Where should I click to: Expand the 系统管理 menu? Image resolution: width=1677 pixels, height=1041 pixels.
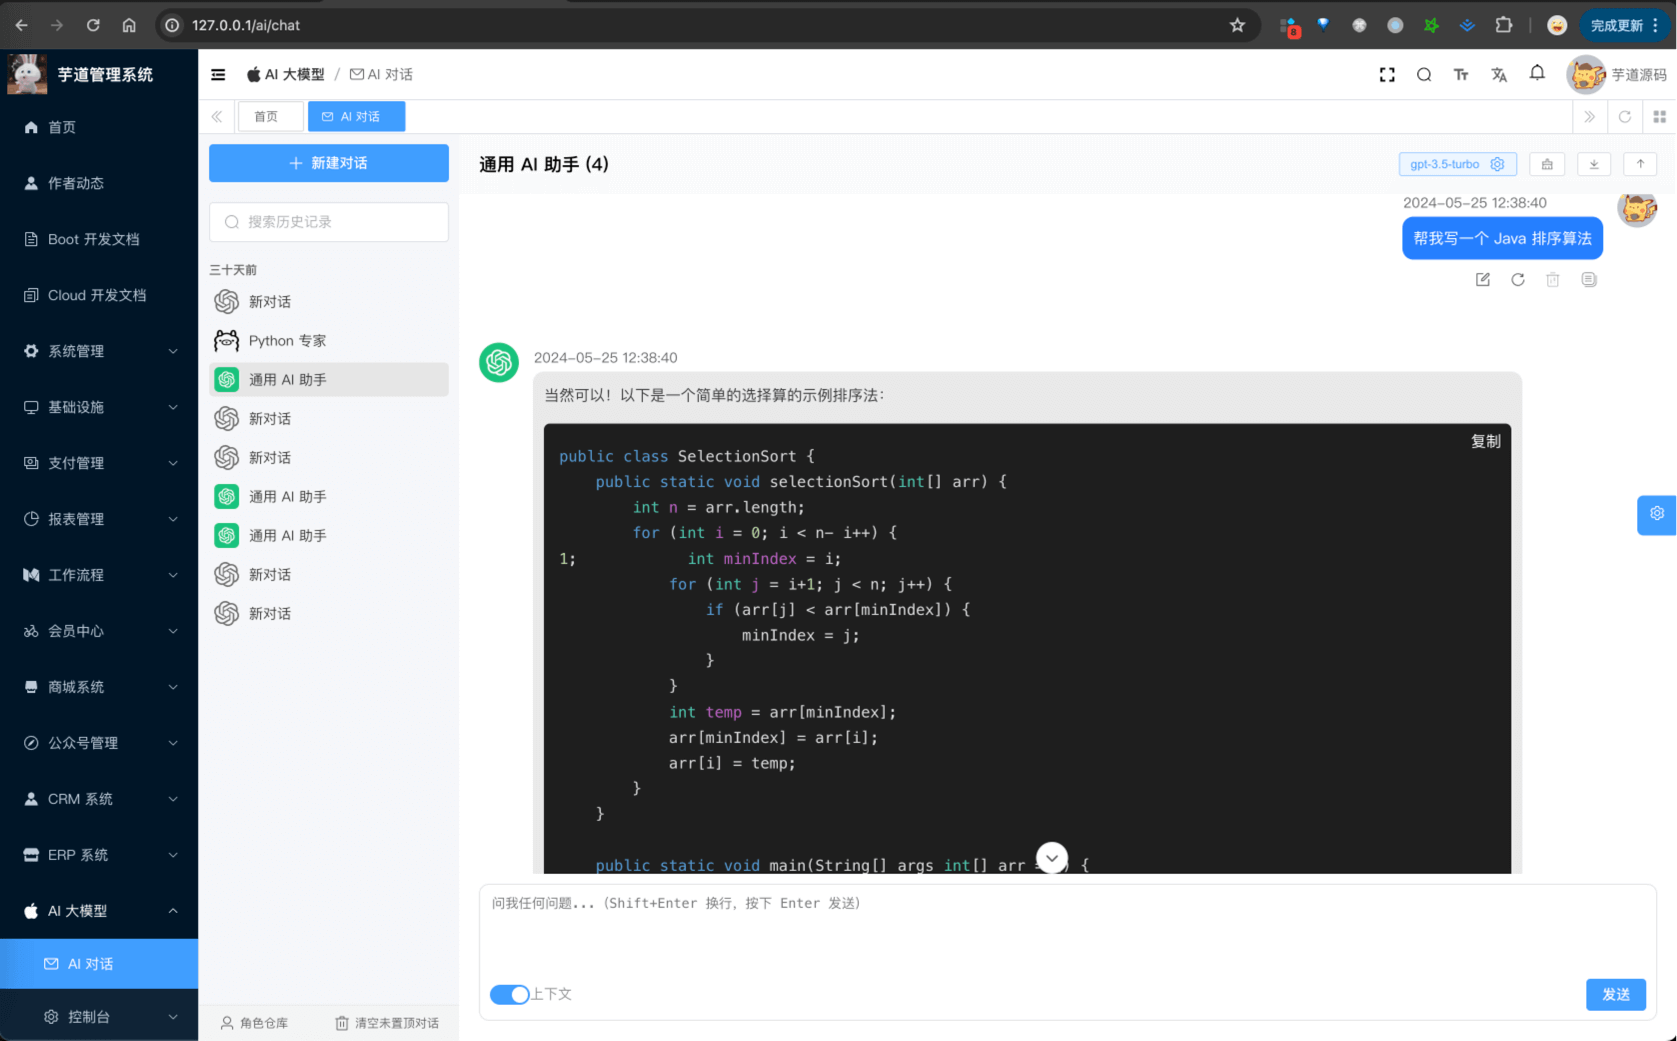tap(99, 351)
